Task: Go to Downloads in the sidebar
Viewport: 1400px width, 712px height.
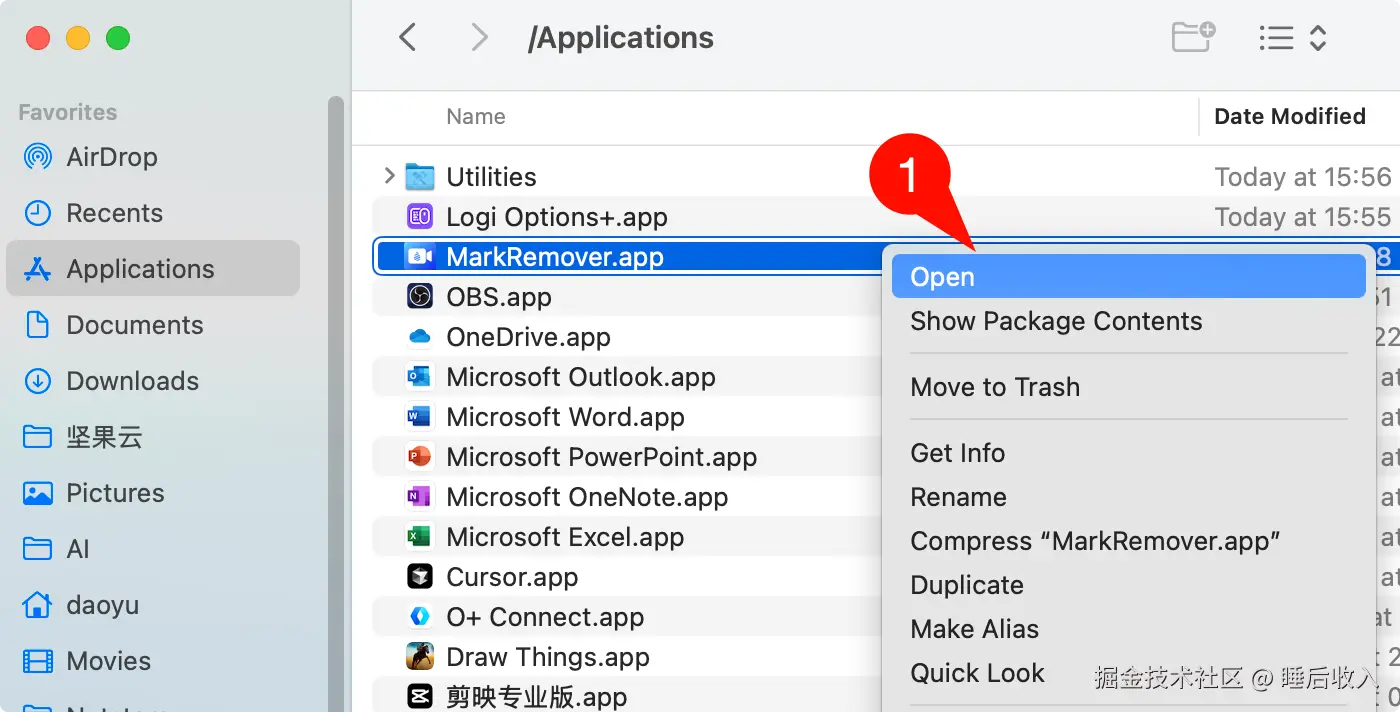Action: (x=132, y=381)
